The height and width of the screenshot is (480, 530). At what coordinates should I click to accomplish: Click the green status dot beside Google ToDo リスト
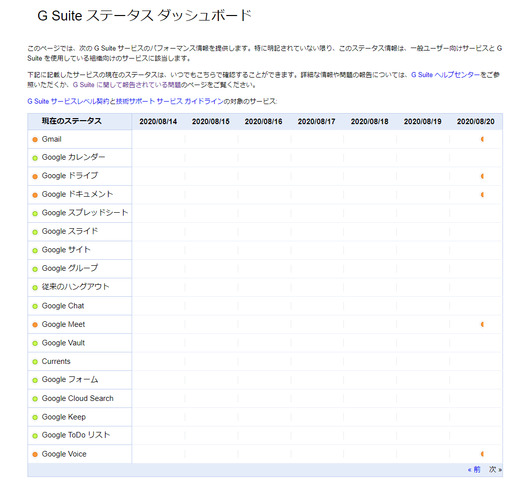[35, 436]
